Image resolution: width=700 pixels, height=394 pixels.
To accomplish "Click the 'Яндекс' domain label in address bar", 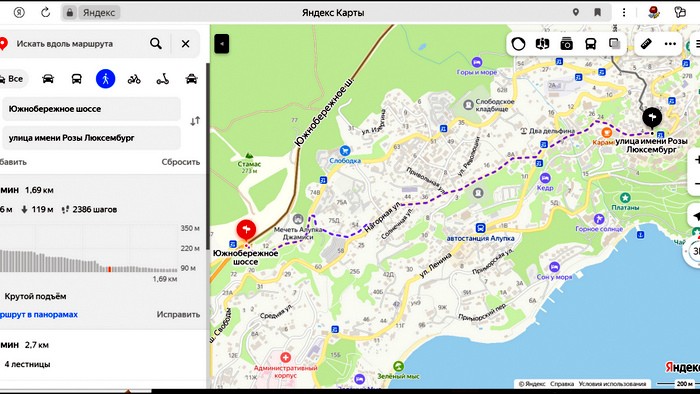I will [x=99, y=13].
